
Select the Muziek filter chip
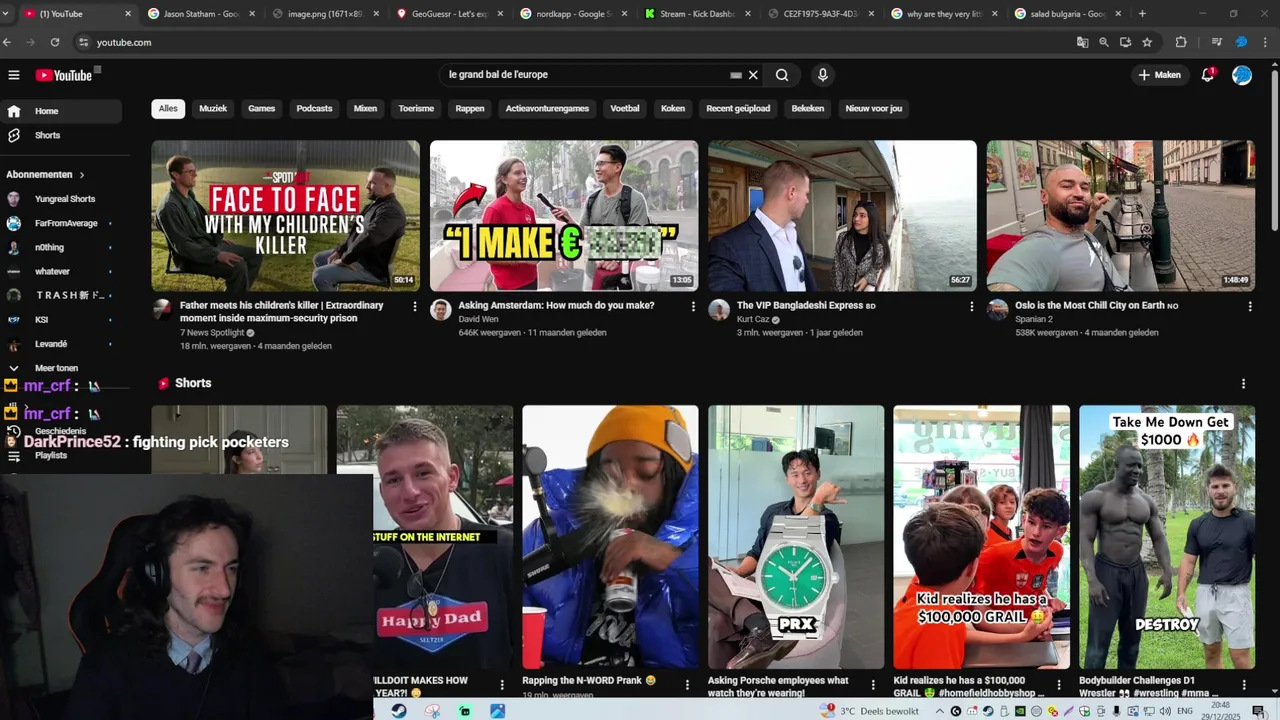(x=213, y=108)
